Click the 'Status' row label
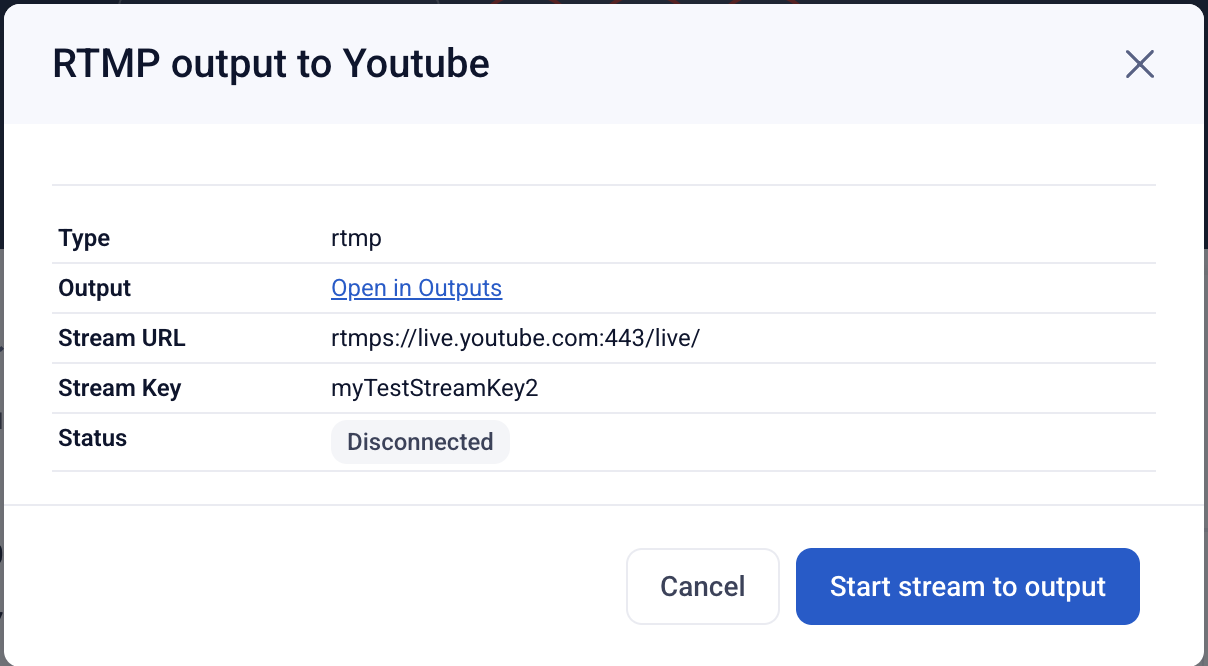 pos(93,438)
